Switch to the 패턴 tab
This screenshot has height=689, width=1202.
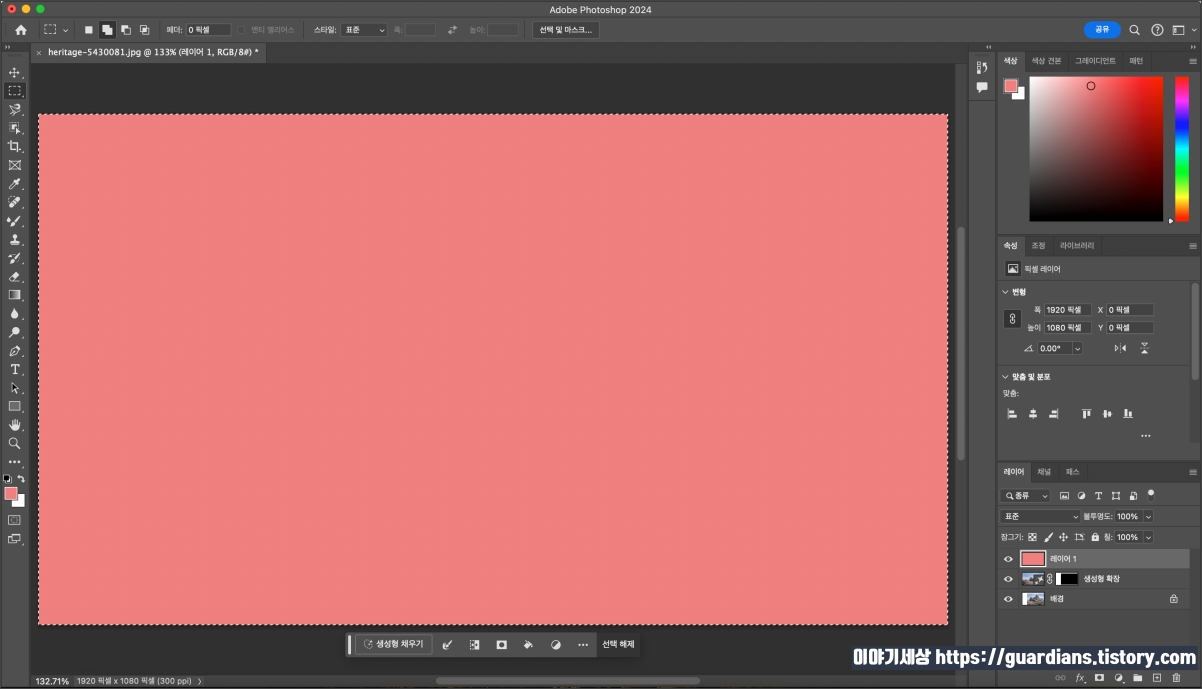(1136, 61)
